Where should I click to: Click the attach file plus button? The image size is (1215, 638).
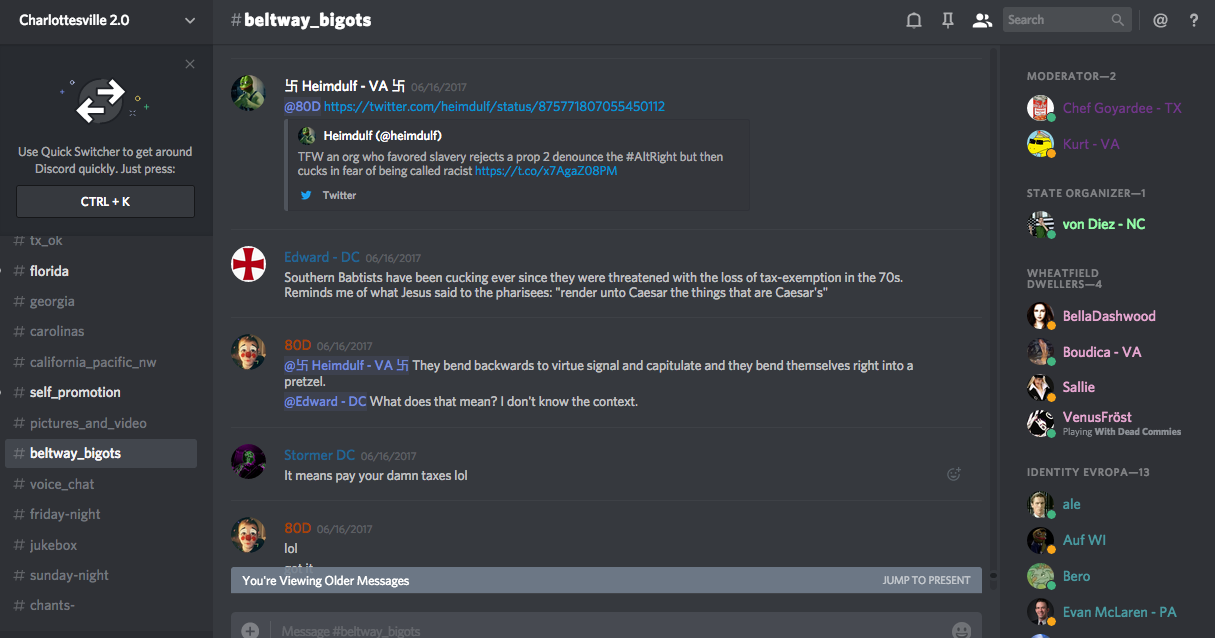250,630
